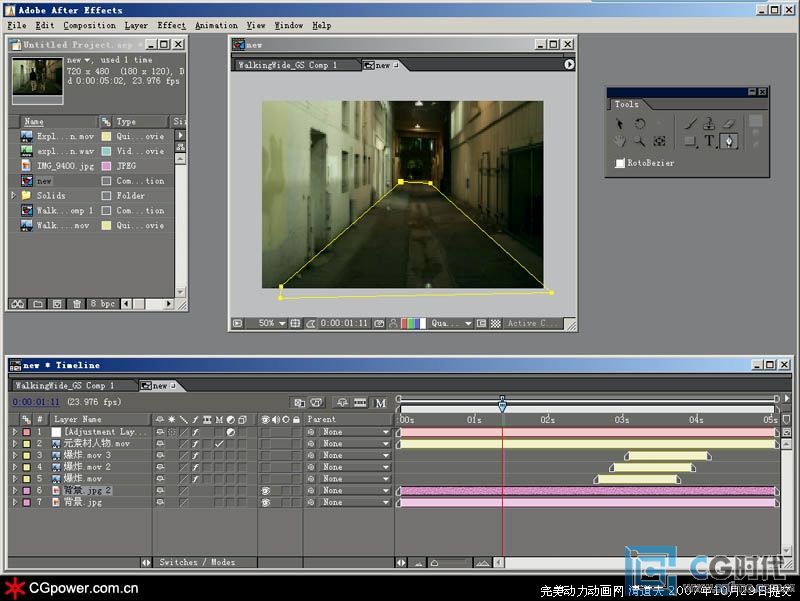Click the frame blending enable button in Timeline
This screenshot has height=601, width=800.
click(360, 403)
